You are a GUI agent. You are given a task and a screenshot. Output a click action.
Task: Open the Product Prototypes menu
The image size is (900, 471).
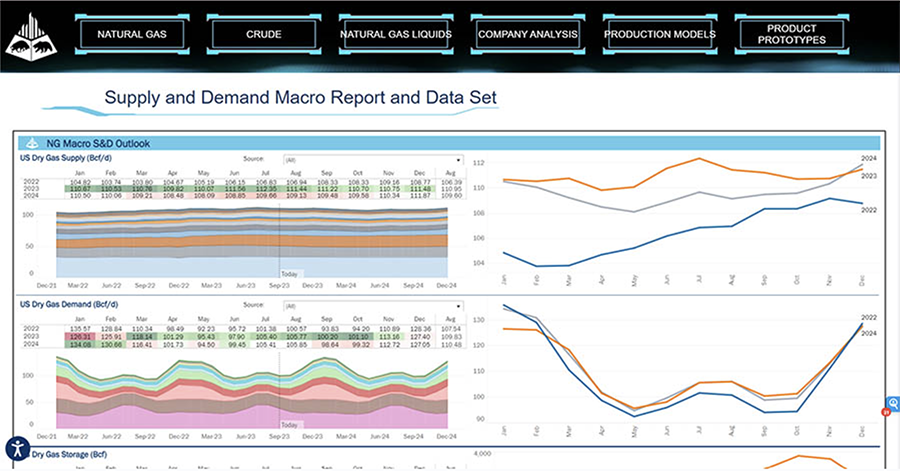click(792, 34)
